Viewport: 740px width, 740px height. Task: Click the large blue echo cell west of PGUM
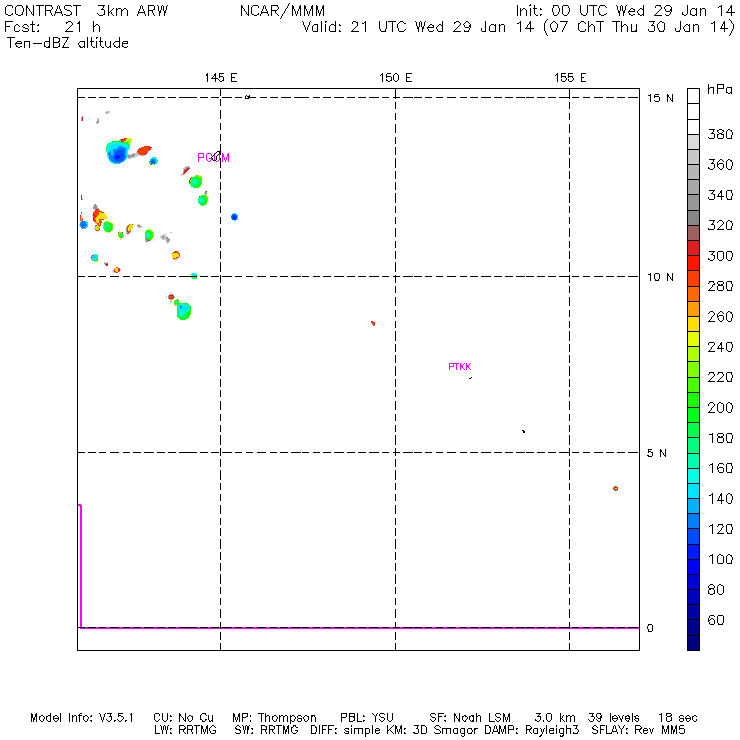point(117,152)
